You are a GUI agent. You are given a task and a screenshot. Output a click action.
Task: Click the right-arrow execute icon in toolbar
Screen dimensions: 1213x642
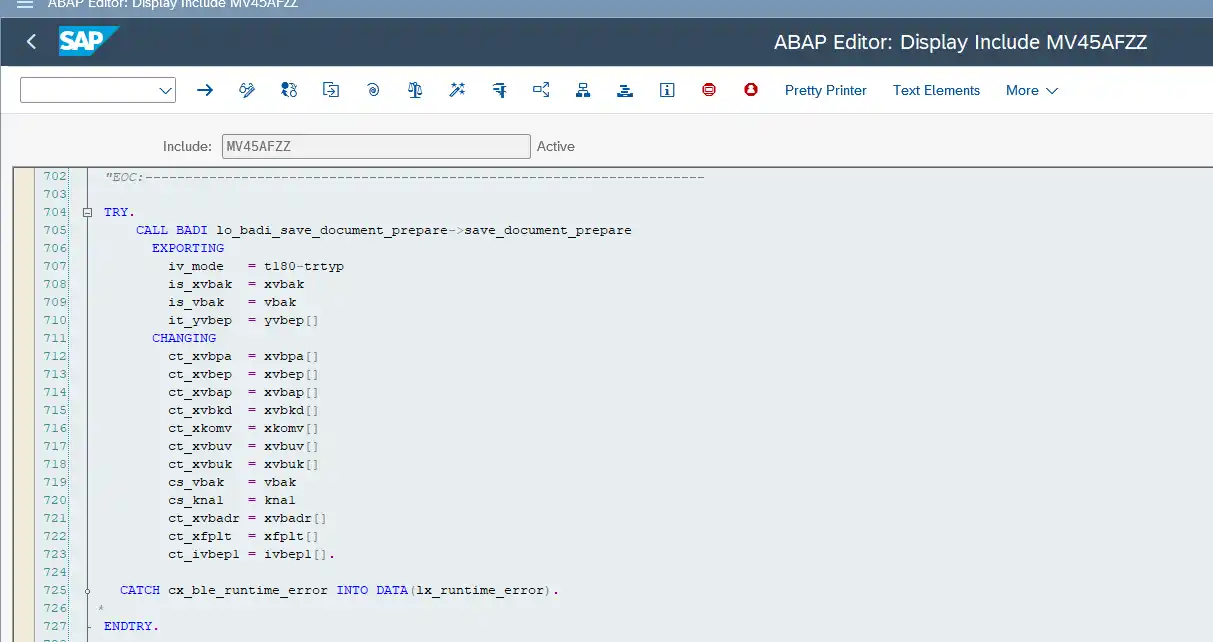point(205,90)
